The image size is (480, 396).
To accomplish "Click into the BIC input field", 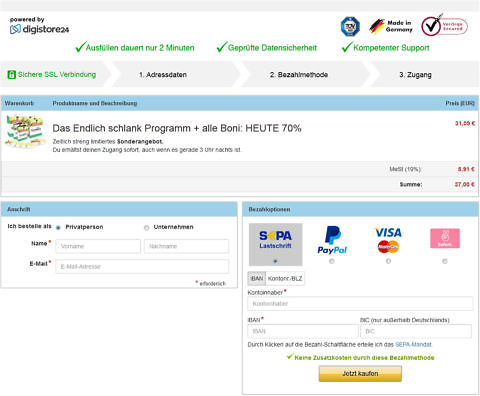I will pos(416,331).
